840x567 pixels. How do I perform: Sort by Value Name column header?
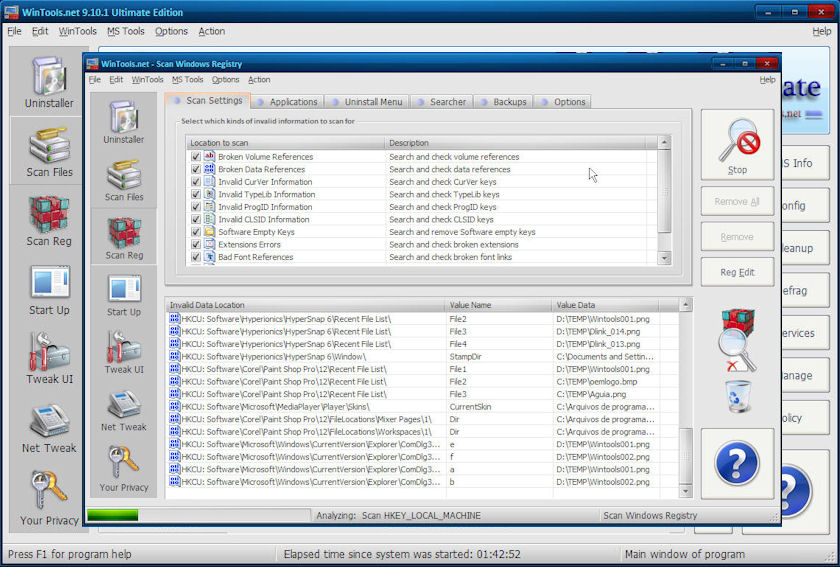498,305
